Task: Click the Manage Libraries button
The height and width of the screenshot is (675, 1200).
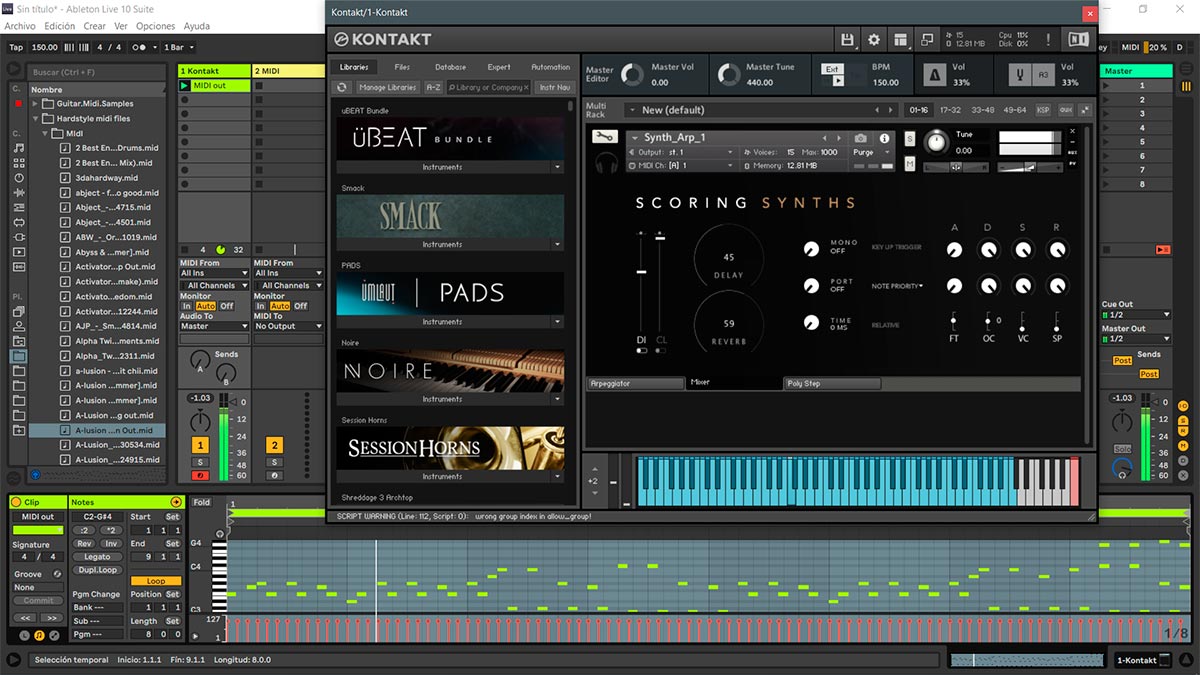Action: [386, 88]
